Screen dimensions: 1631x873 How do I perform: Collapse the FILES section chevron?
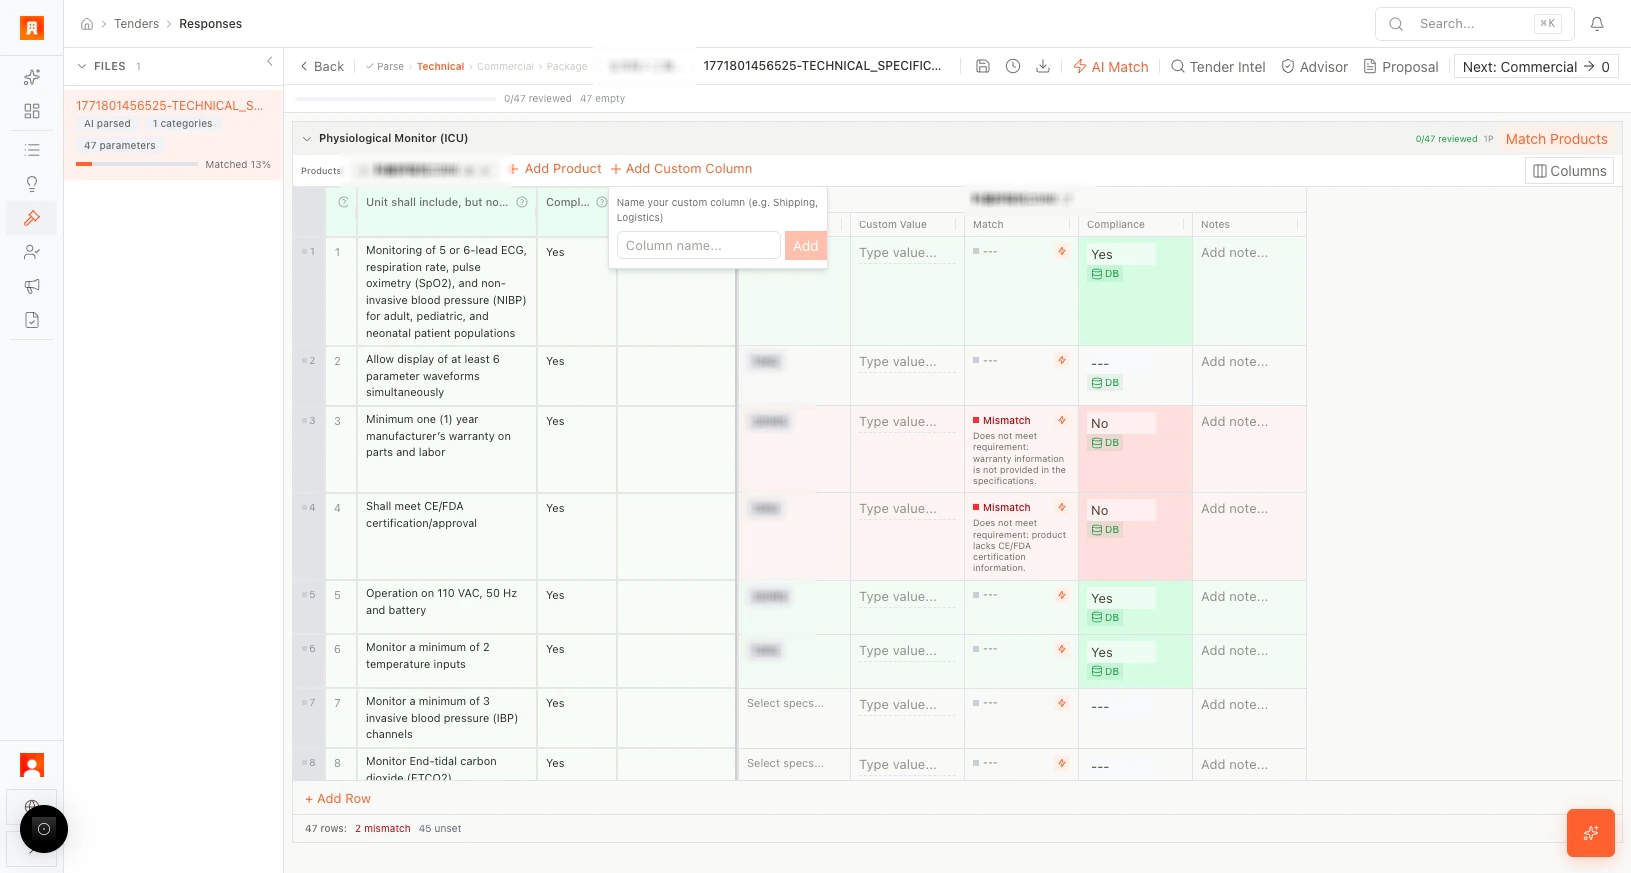click(82, 66)
